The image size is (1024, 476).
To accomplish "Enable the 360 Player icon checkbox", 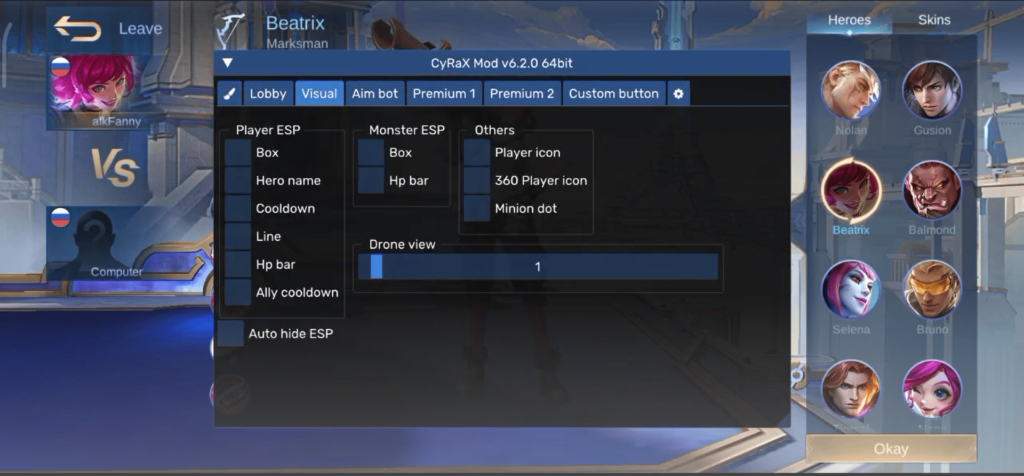I will tap(477, 181).
